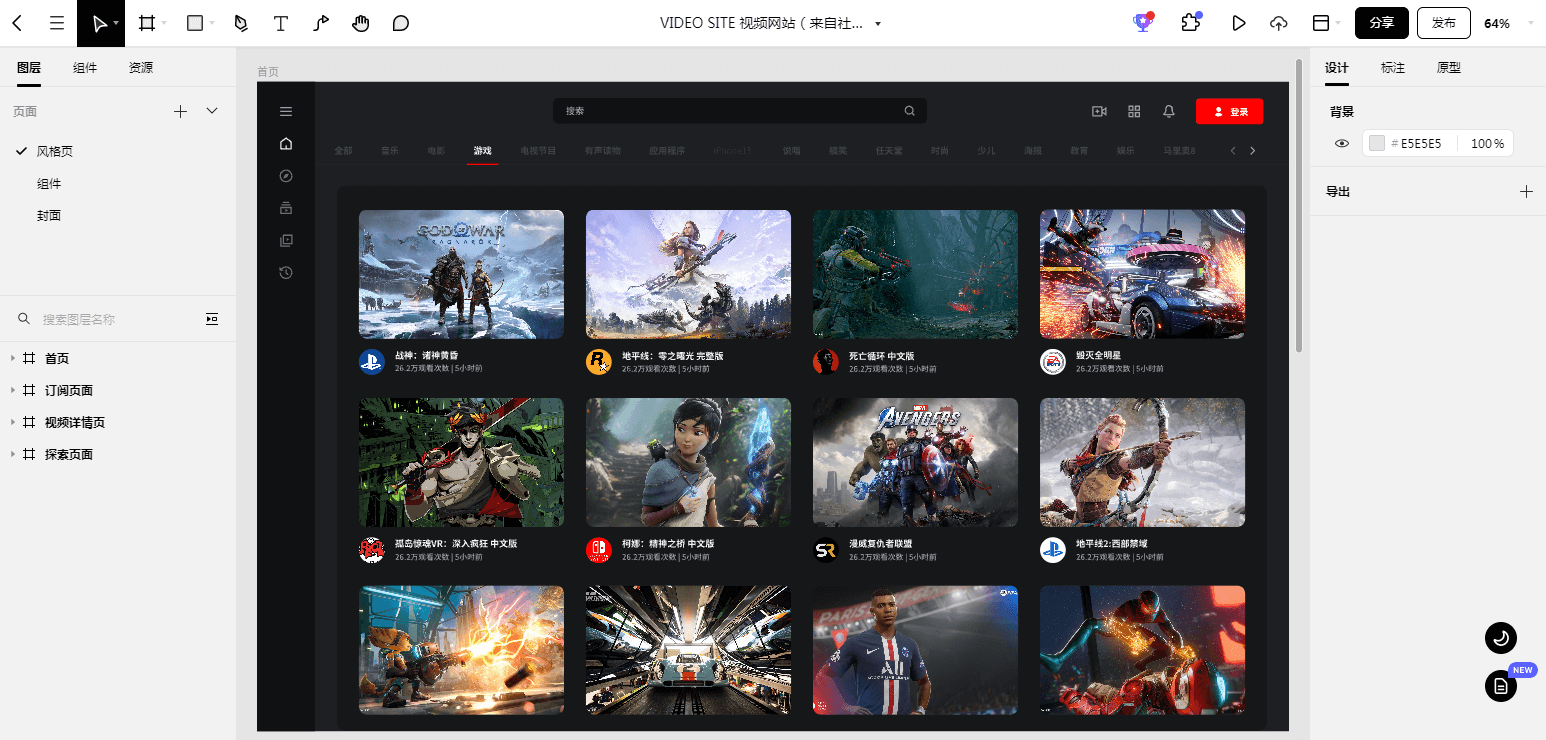
Task: Open the hamburger main menu
Action: [x=57, y=23]
